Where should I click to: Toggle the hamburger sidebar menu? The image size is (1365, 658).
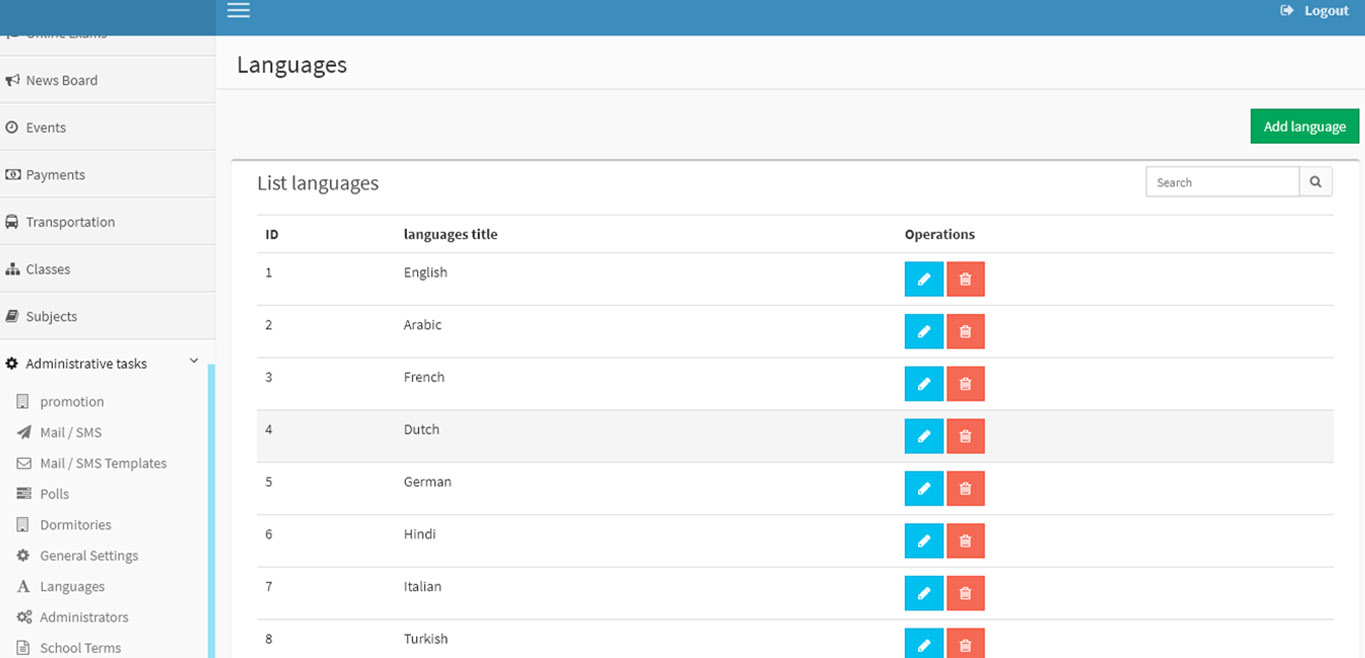(x=238, y=11)
